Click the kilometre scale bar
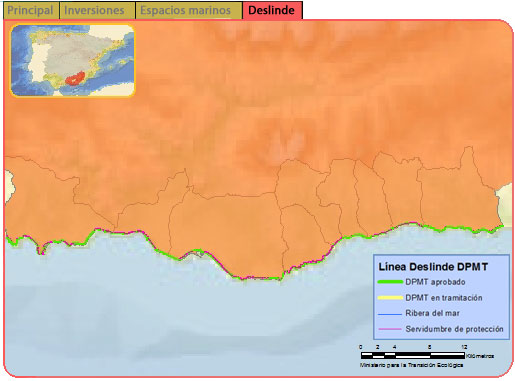 coord(413,355)
